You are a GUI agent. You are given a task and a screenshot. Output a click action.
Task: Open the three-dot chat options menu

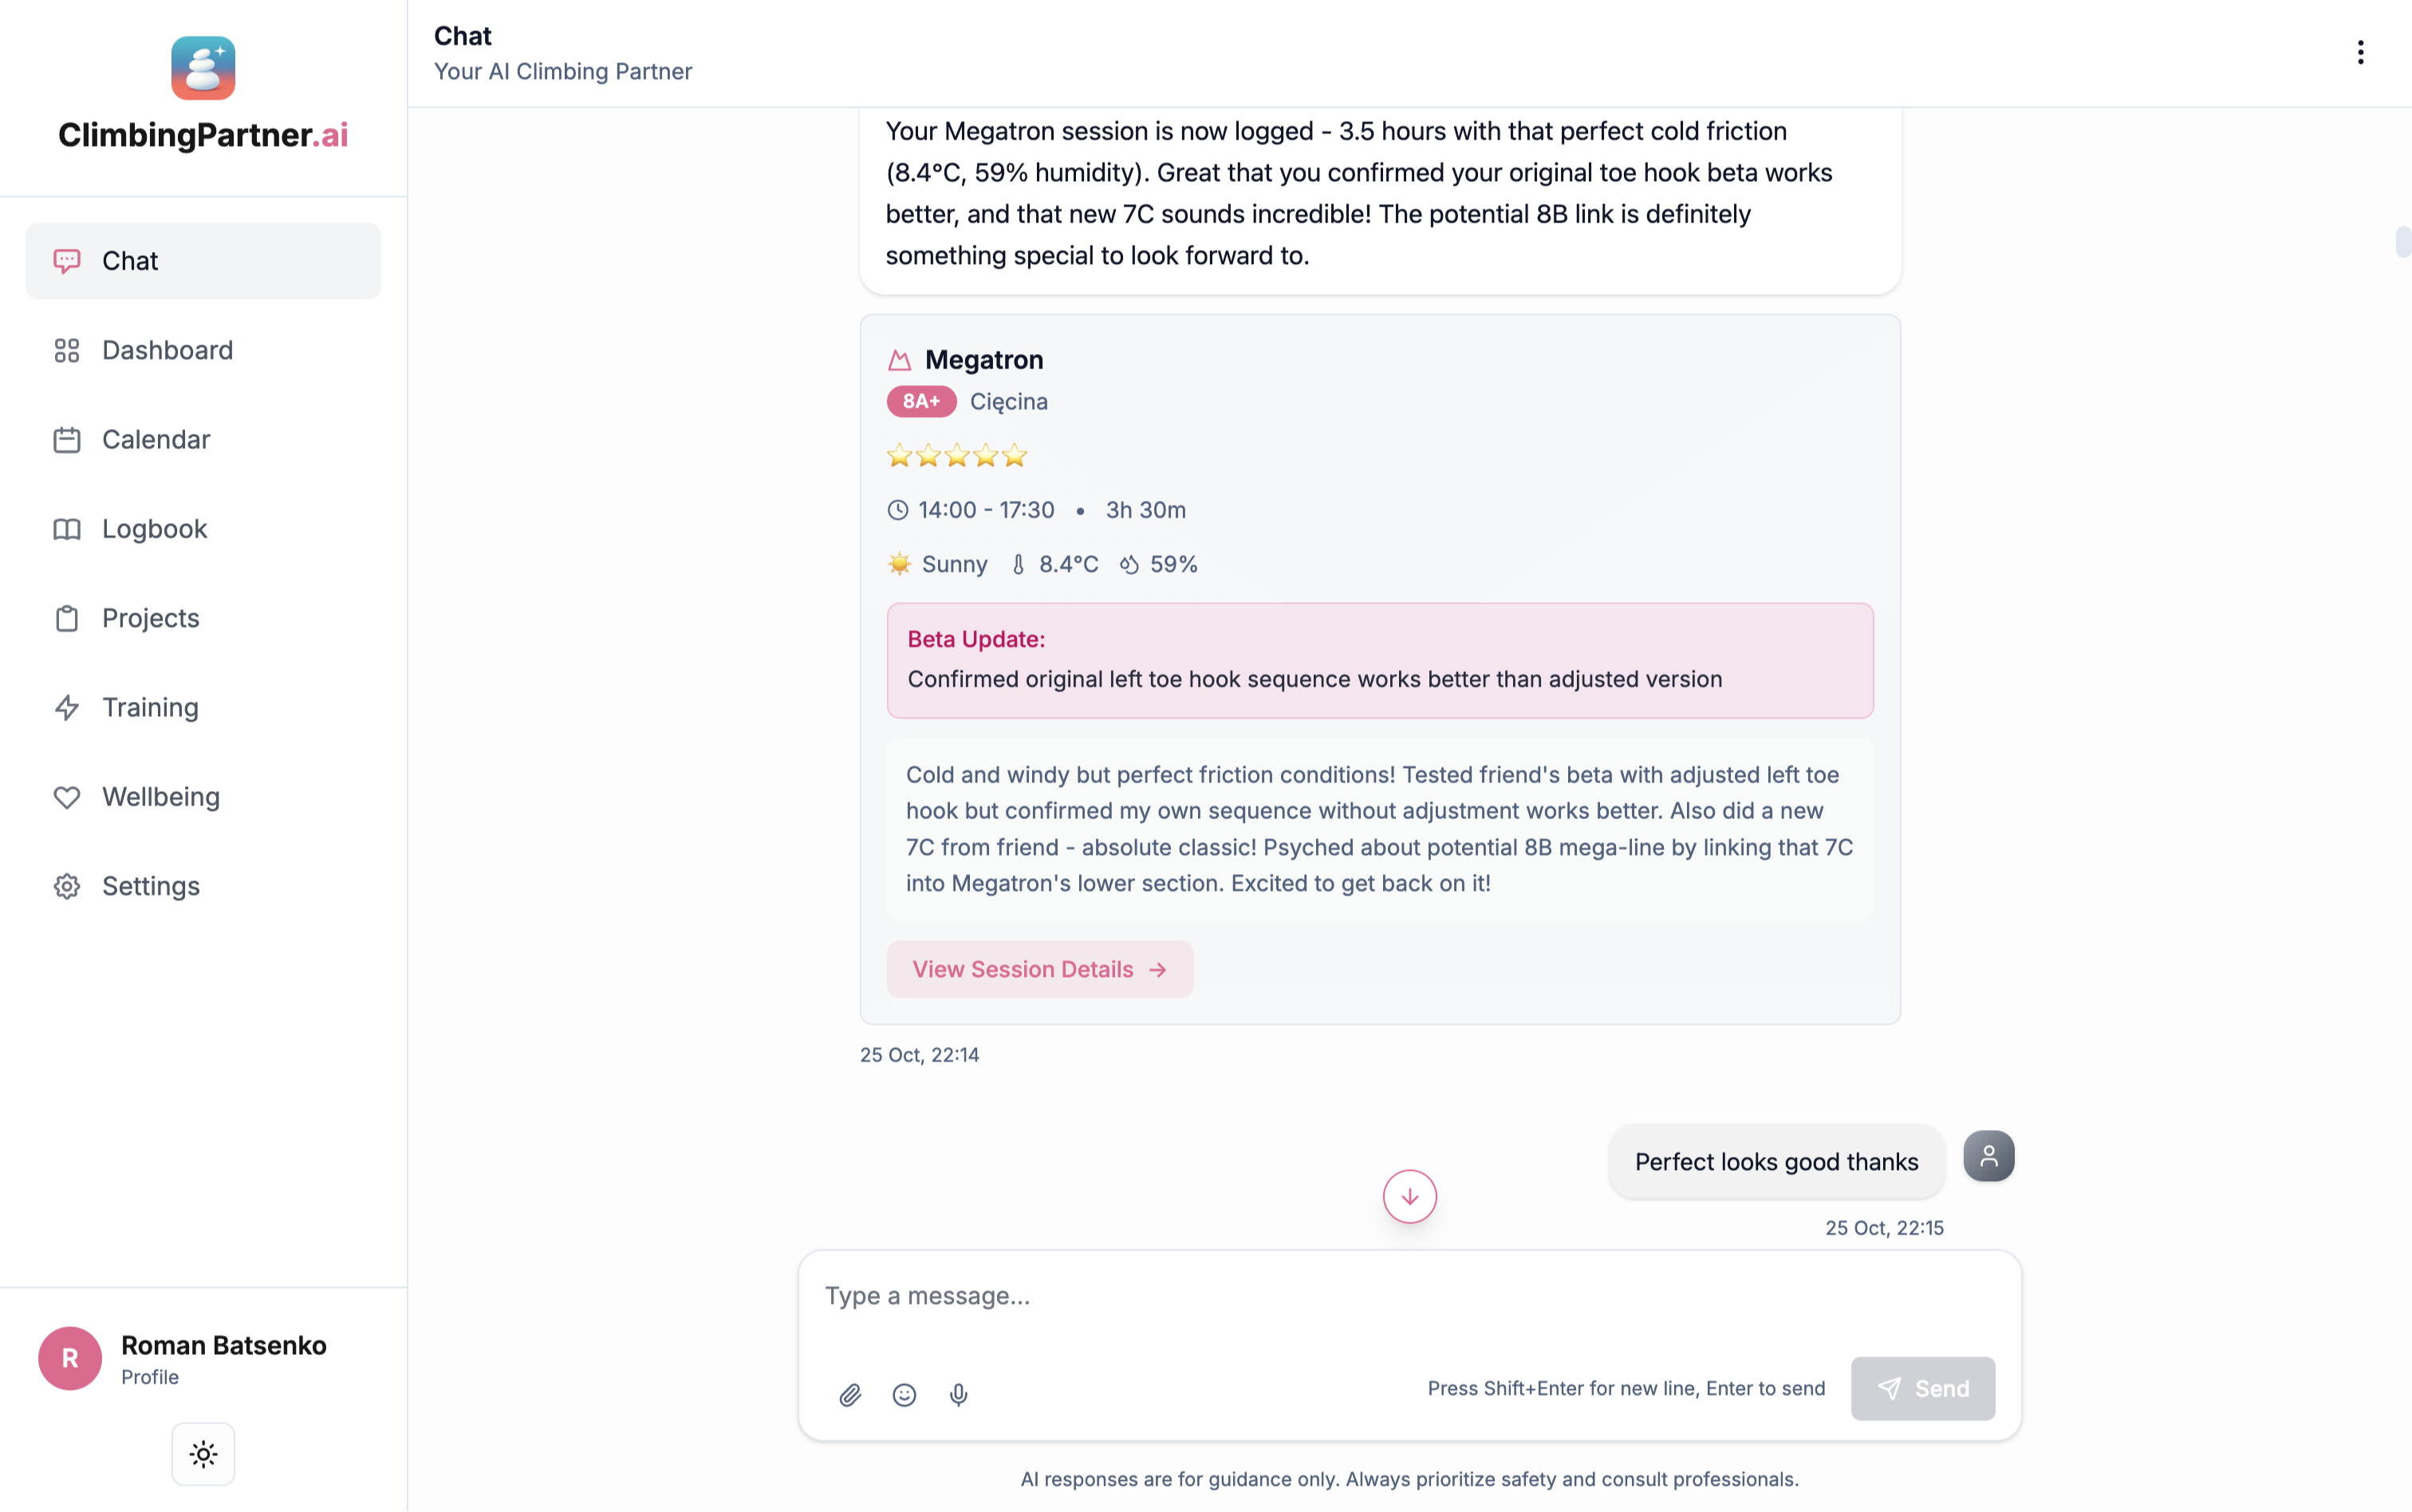[2360, 52]
